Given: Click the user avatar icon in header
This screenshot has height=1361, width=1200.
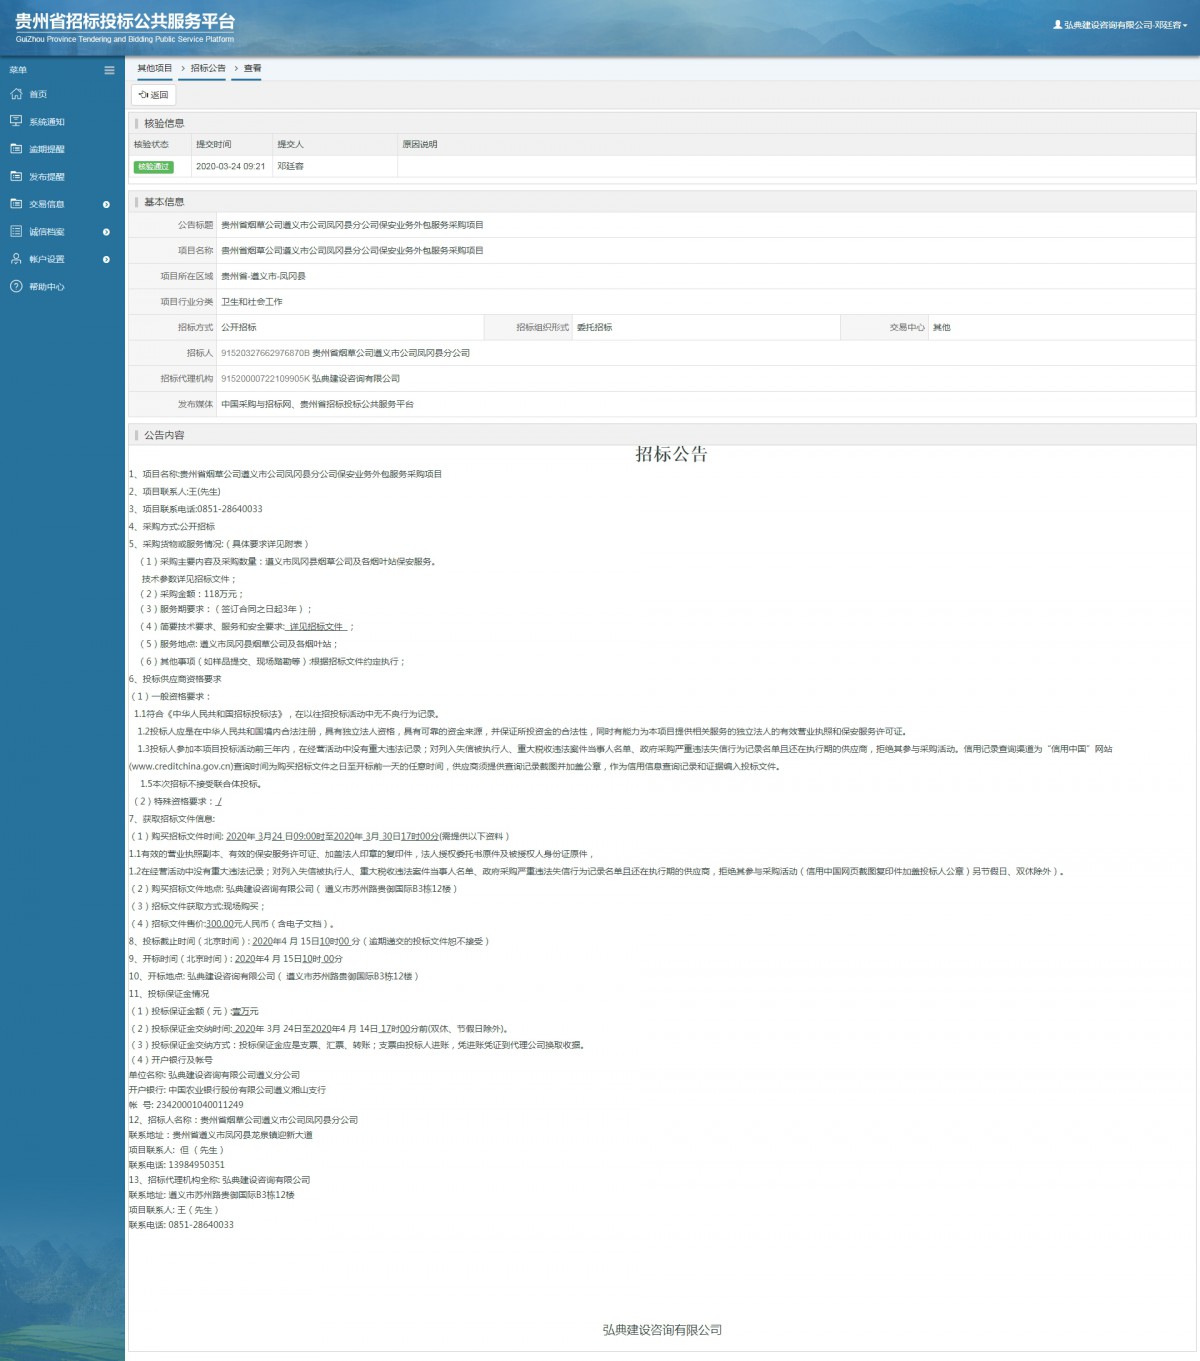Looking at the screenshot, I should click(x=1057, y=25).
